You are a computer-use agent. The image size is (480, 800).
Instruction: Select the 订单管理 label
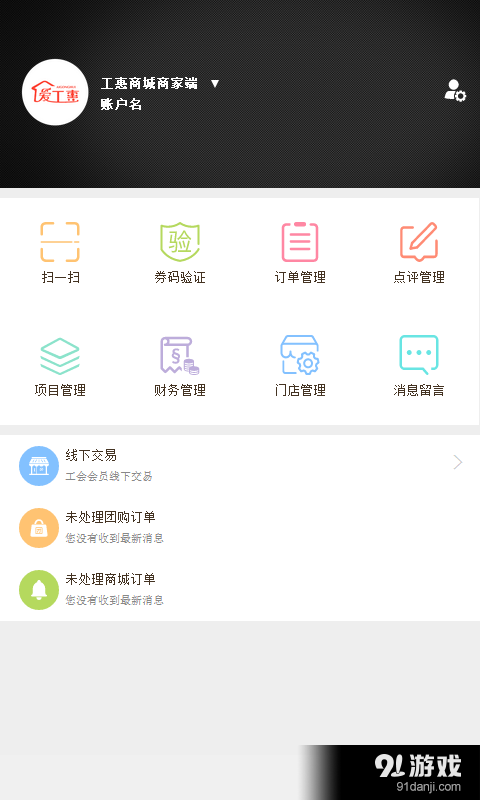click(300, 278)
